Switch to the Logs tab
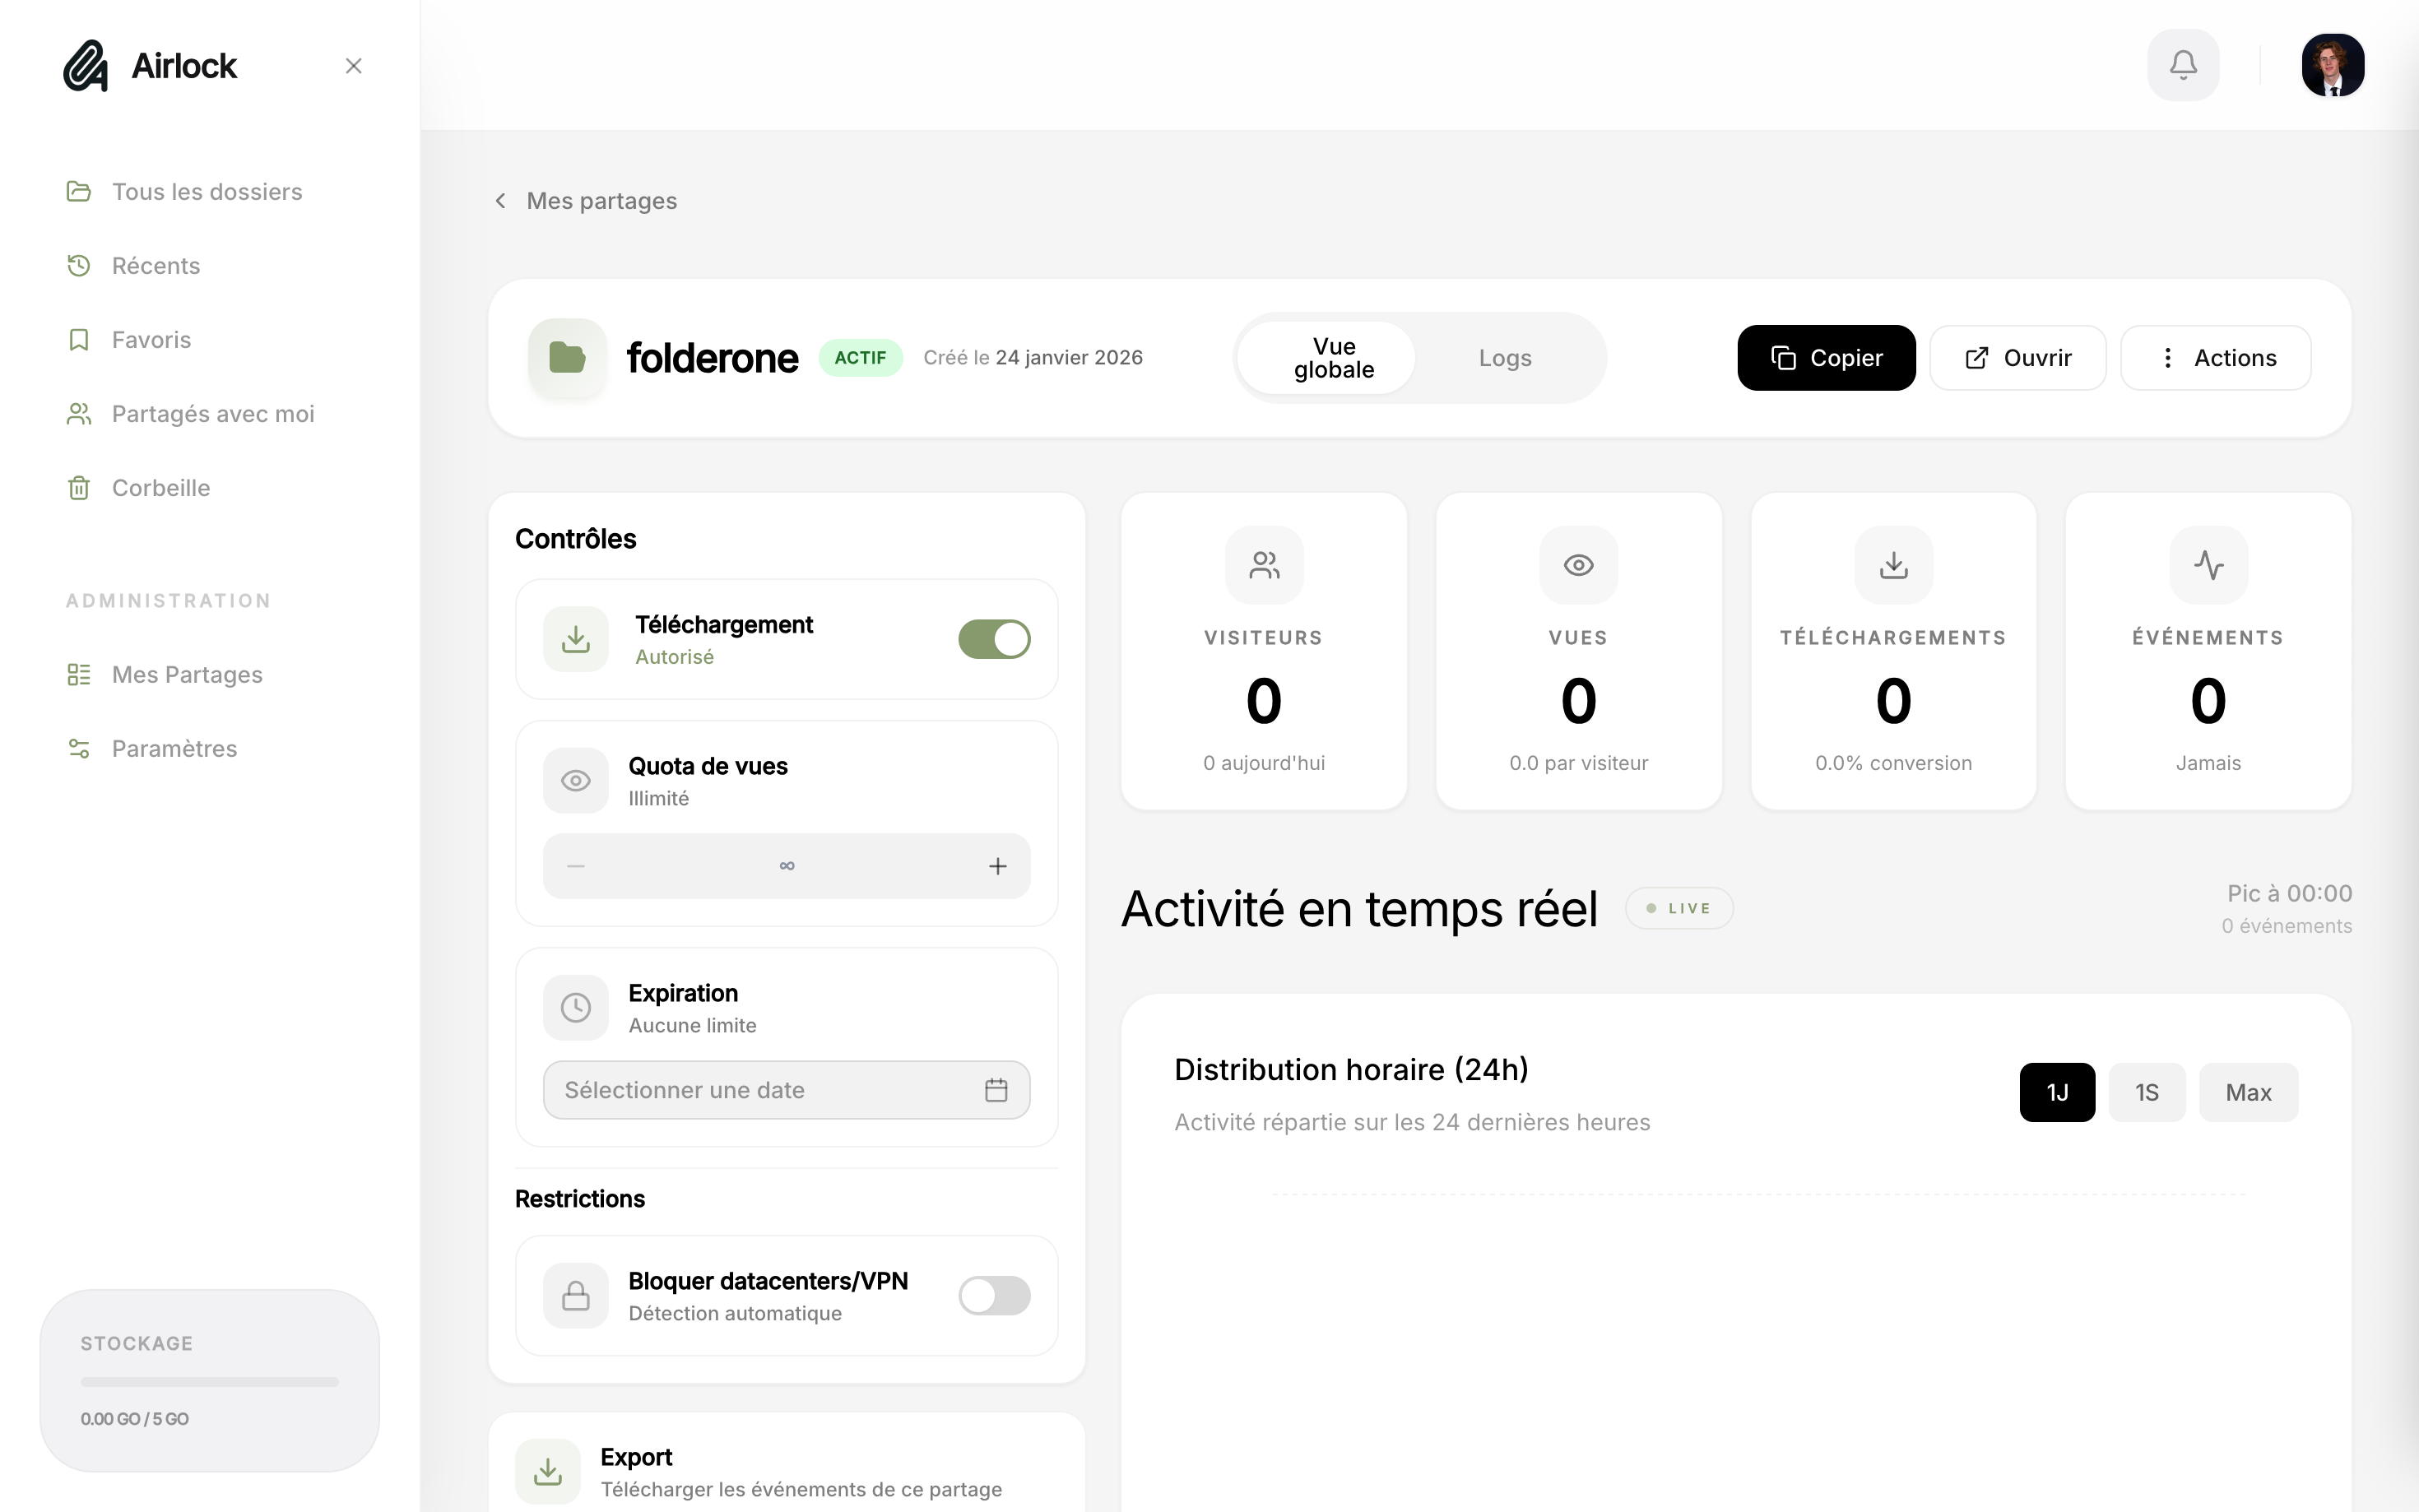 click(1504, 357)
